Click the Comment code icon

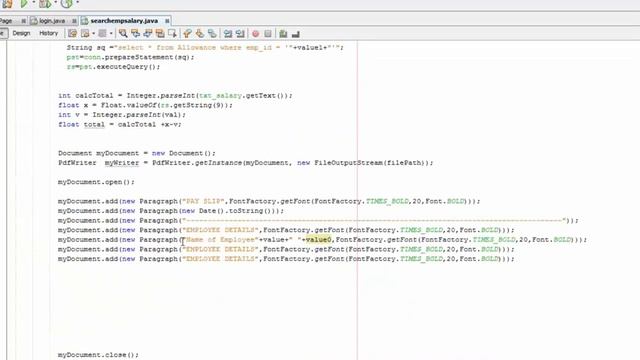coord(283,33)
